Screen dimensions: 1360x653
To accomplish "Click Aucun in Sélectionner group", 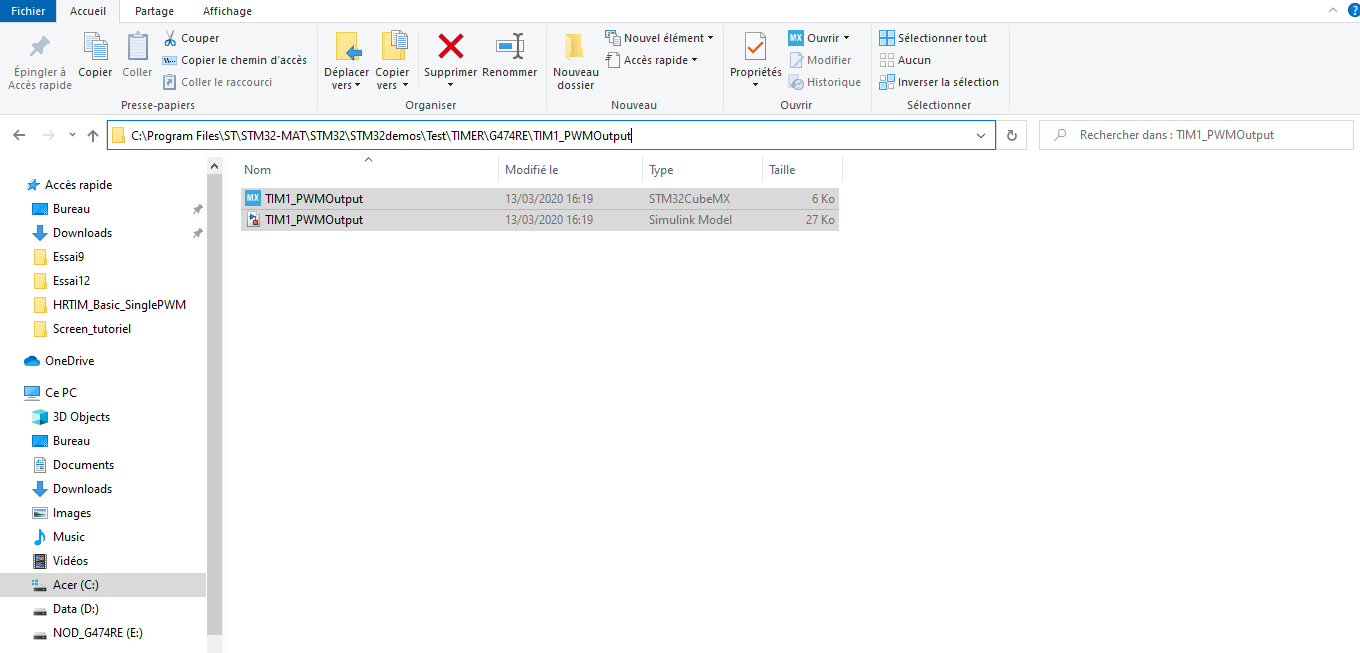I will (x=905, y=60).
